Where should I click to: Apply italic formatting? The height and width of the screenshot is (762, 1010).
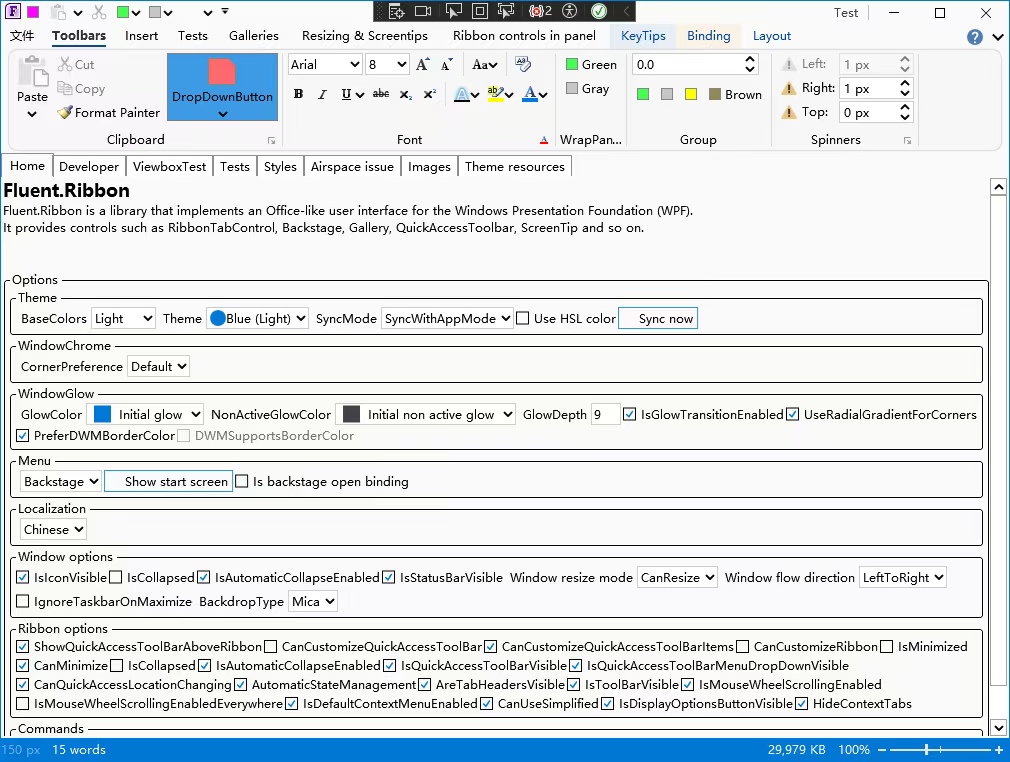pos(322,93)
